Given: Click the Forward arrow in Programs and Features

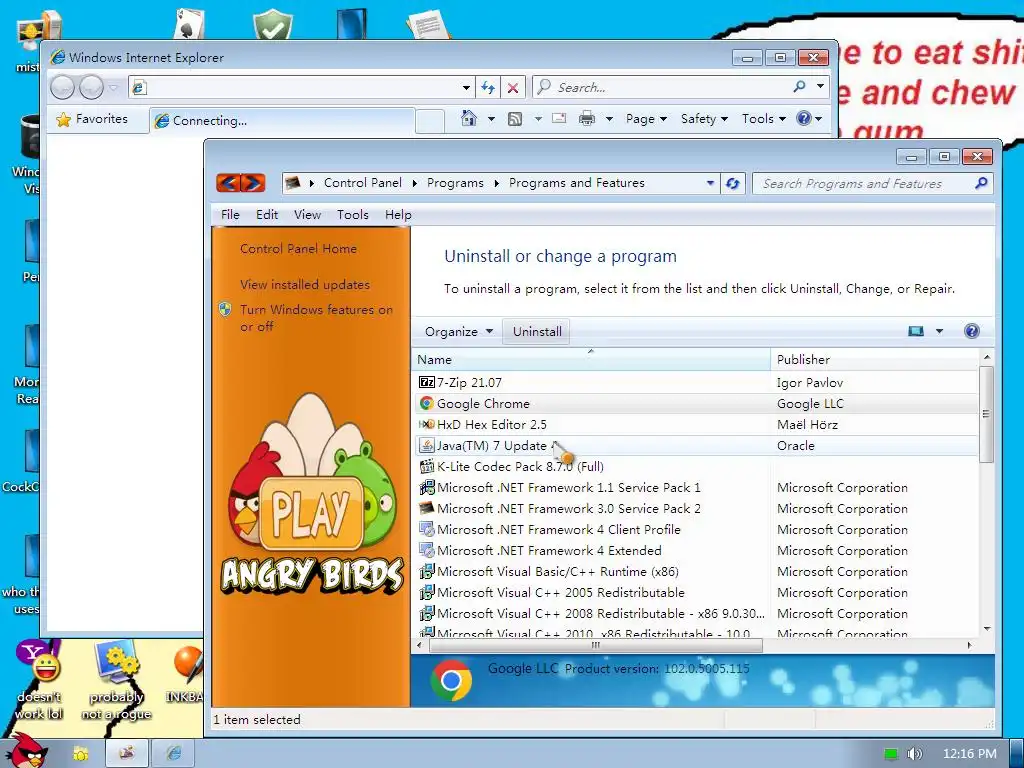Looking at the screenshot, I should point(253,183).
